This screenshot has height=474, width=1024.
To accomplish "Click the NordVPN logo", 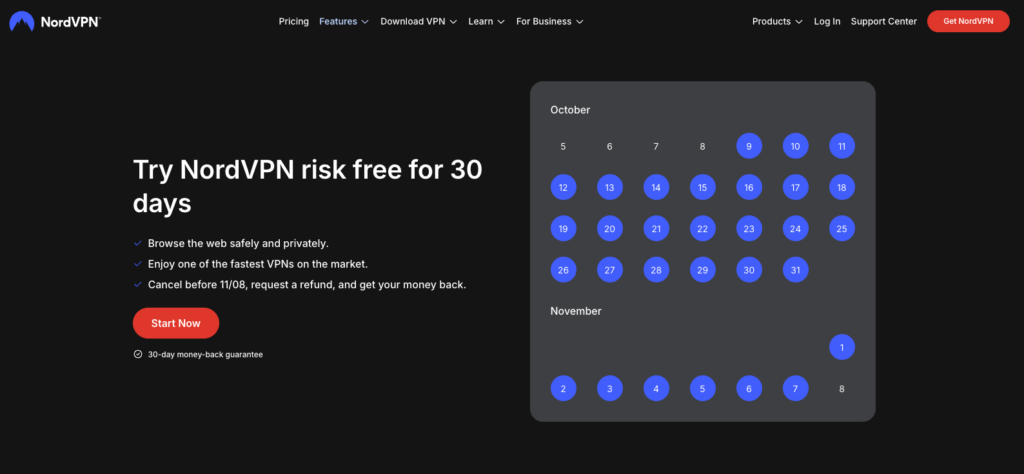I will pyautogui.click(x=55, y=22).
